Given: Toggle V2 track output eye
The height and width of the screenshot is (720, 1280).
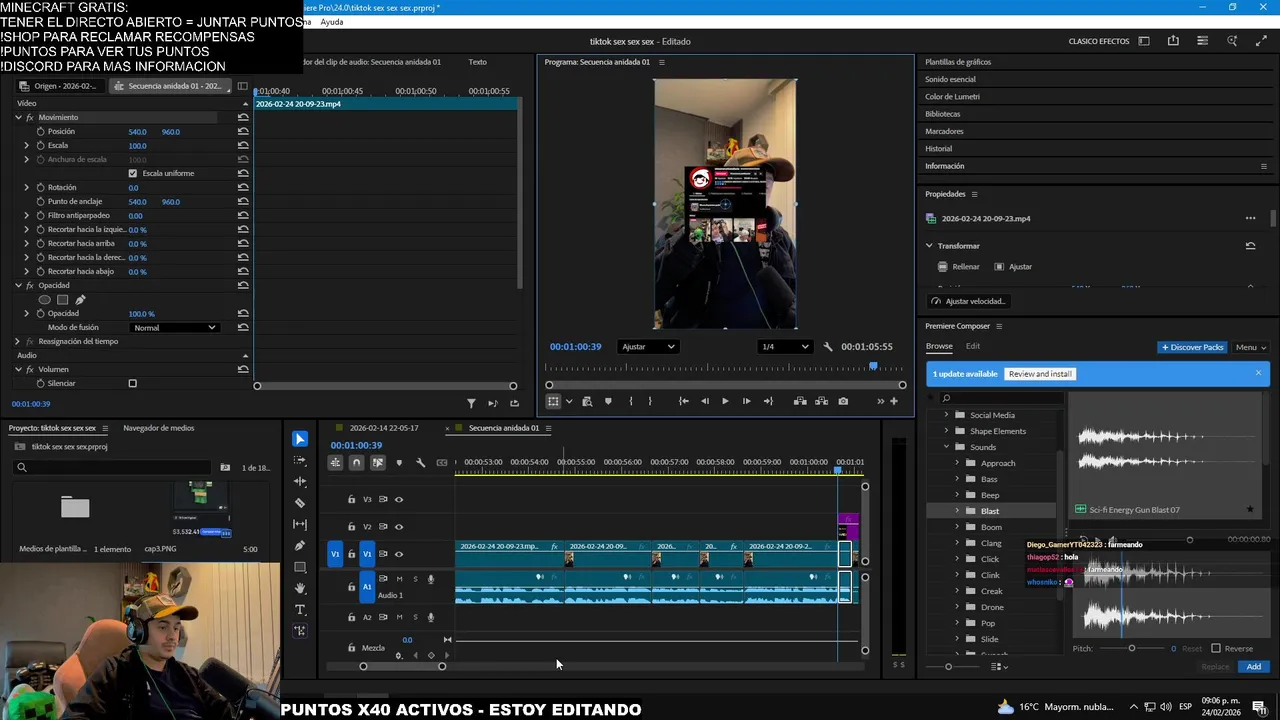Looking at the screenshot, I should click(x=399, y=527).
